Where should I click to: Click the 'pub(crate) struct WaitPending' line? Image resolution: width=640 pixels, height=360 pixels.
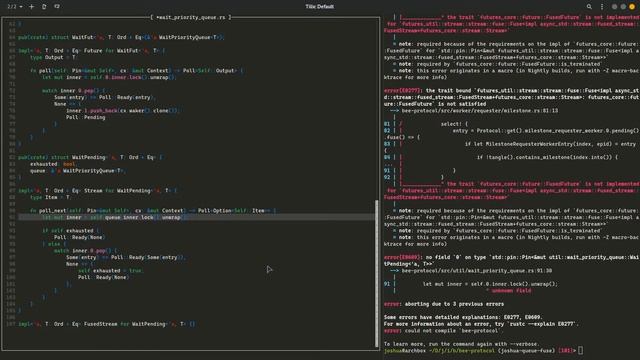tap(90, 157)
